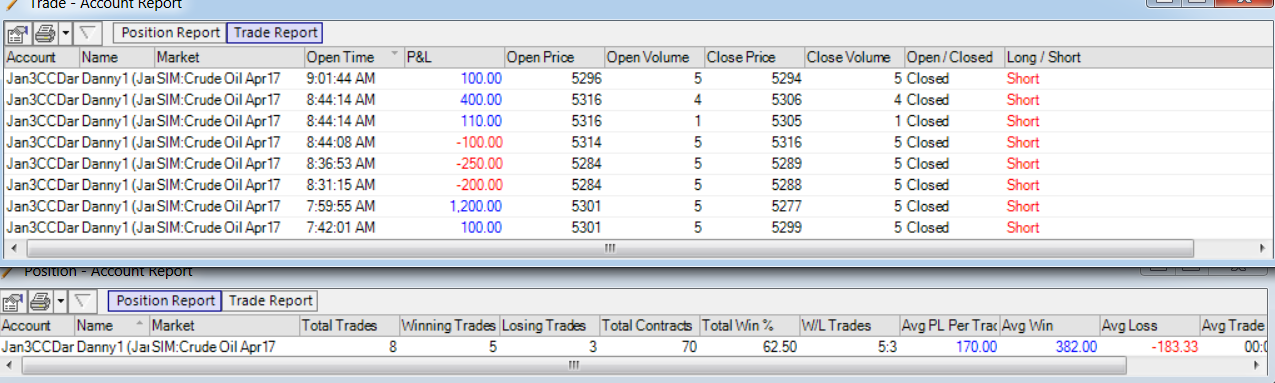Sort trades by P&L column header
Viewport: 1275px width, 383px height.
click(453, 57)
